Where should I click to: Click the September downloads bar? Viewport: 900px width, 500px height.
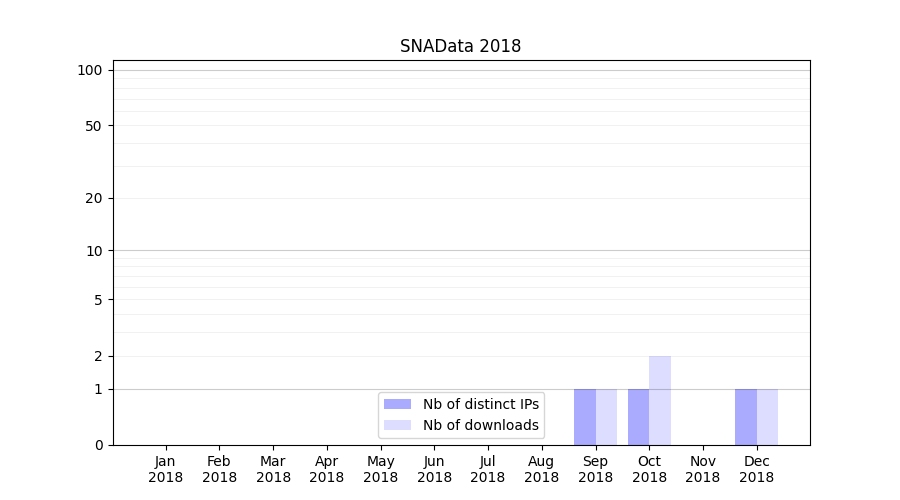click(606, 417)
